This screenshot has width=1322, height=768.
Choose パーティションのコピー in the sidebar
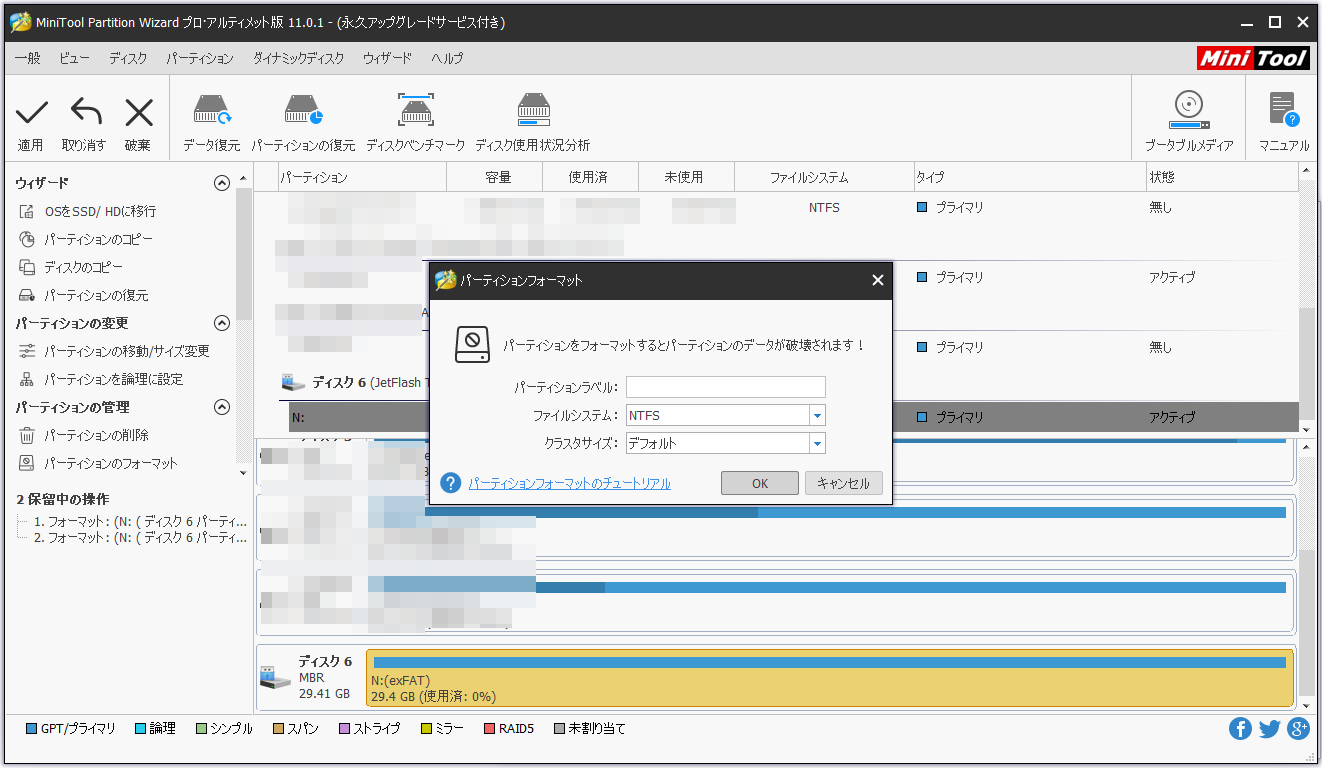coord(99,240)
